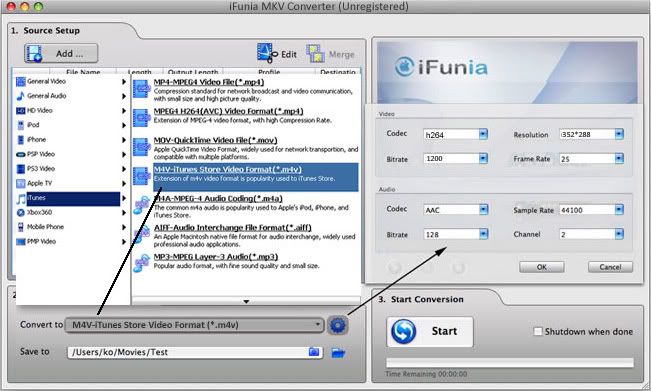Select HD Video menu category
Image resolution: width=651 pixels, height=391 pixels.
[x=71, y=110]
